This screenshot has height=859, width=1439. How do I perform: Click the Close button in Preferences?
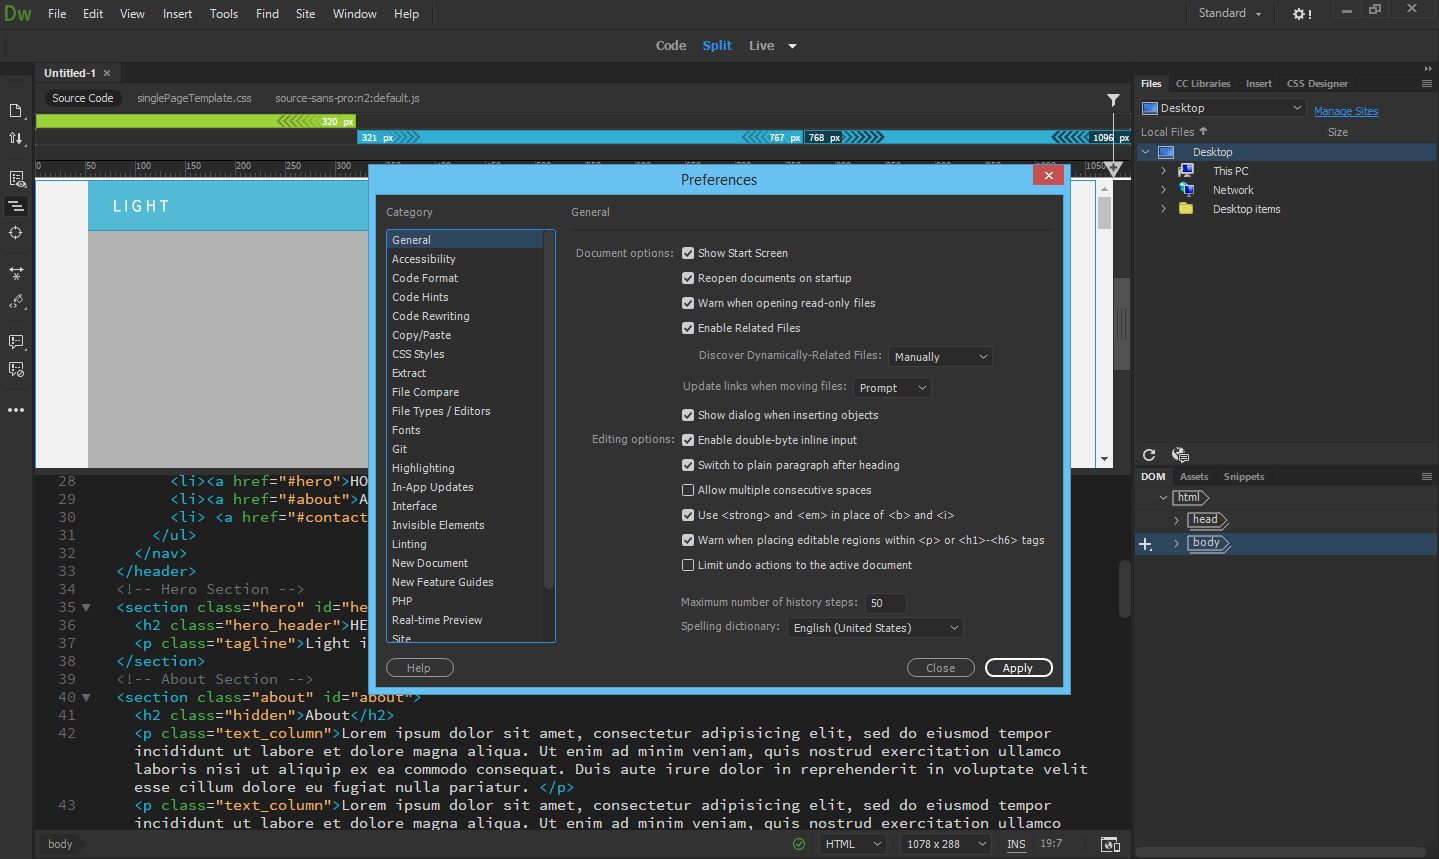[x=940, y=668]
